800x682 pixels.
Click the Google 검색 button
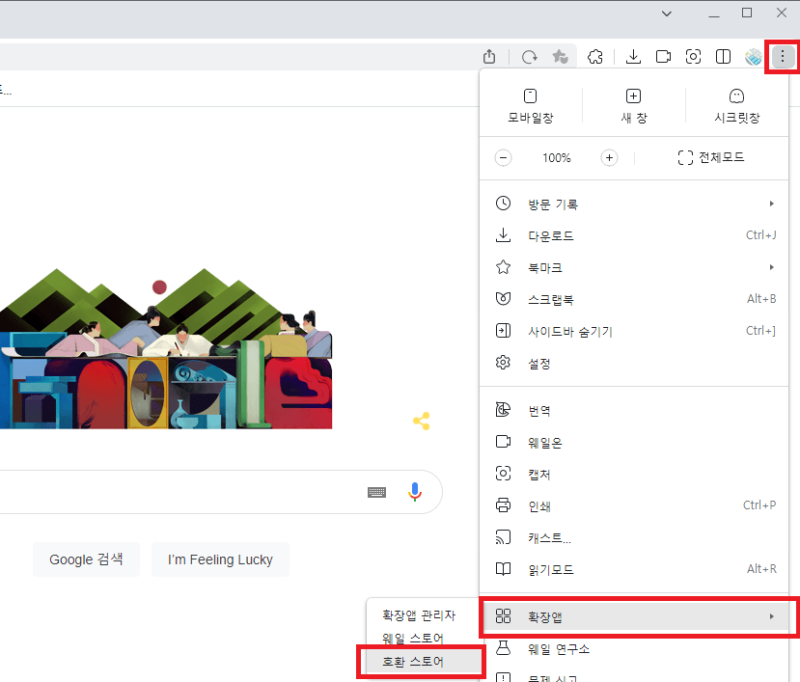86,560
